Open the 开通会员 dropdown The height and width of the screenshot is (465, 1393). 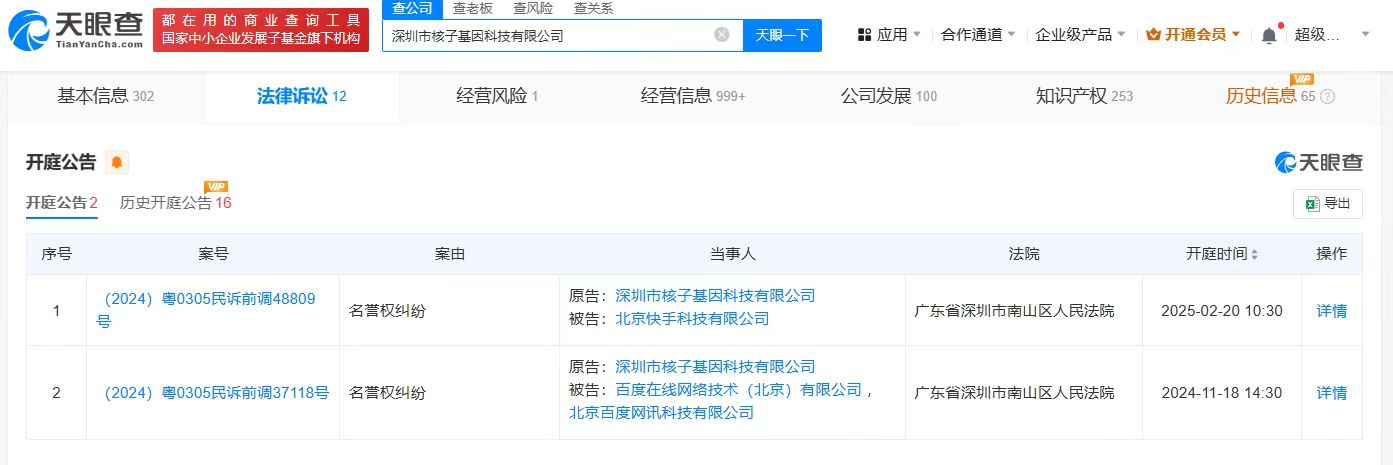1193,35
